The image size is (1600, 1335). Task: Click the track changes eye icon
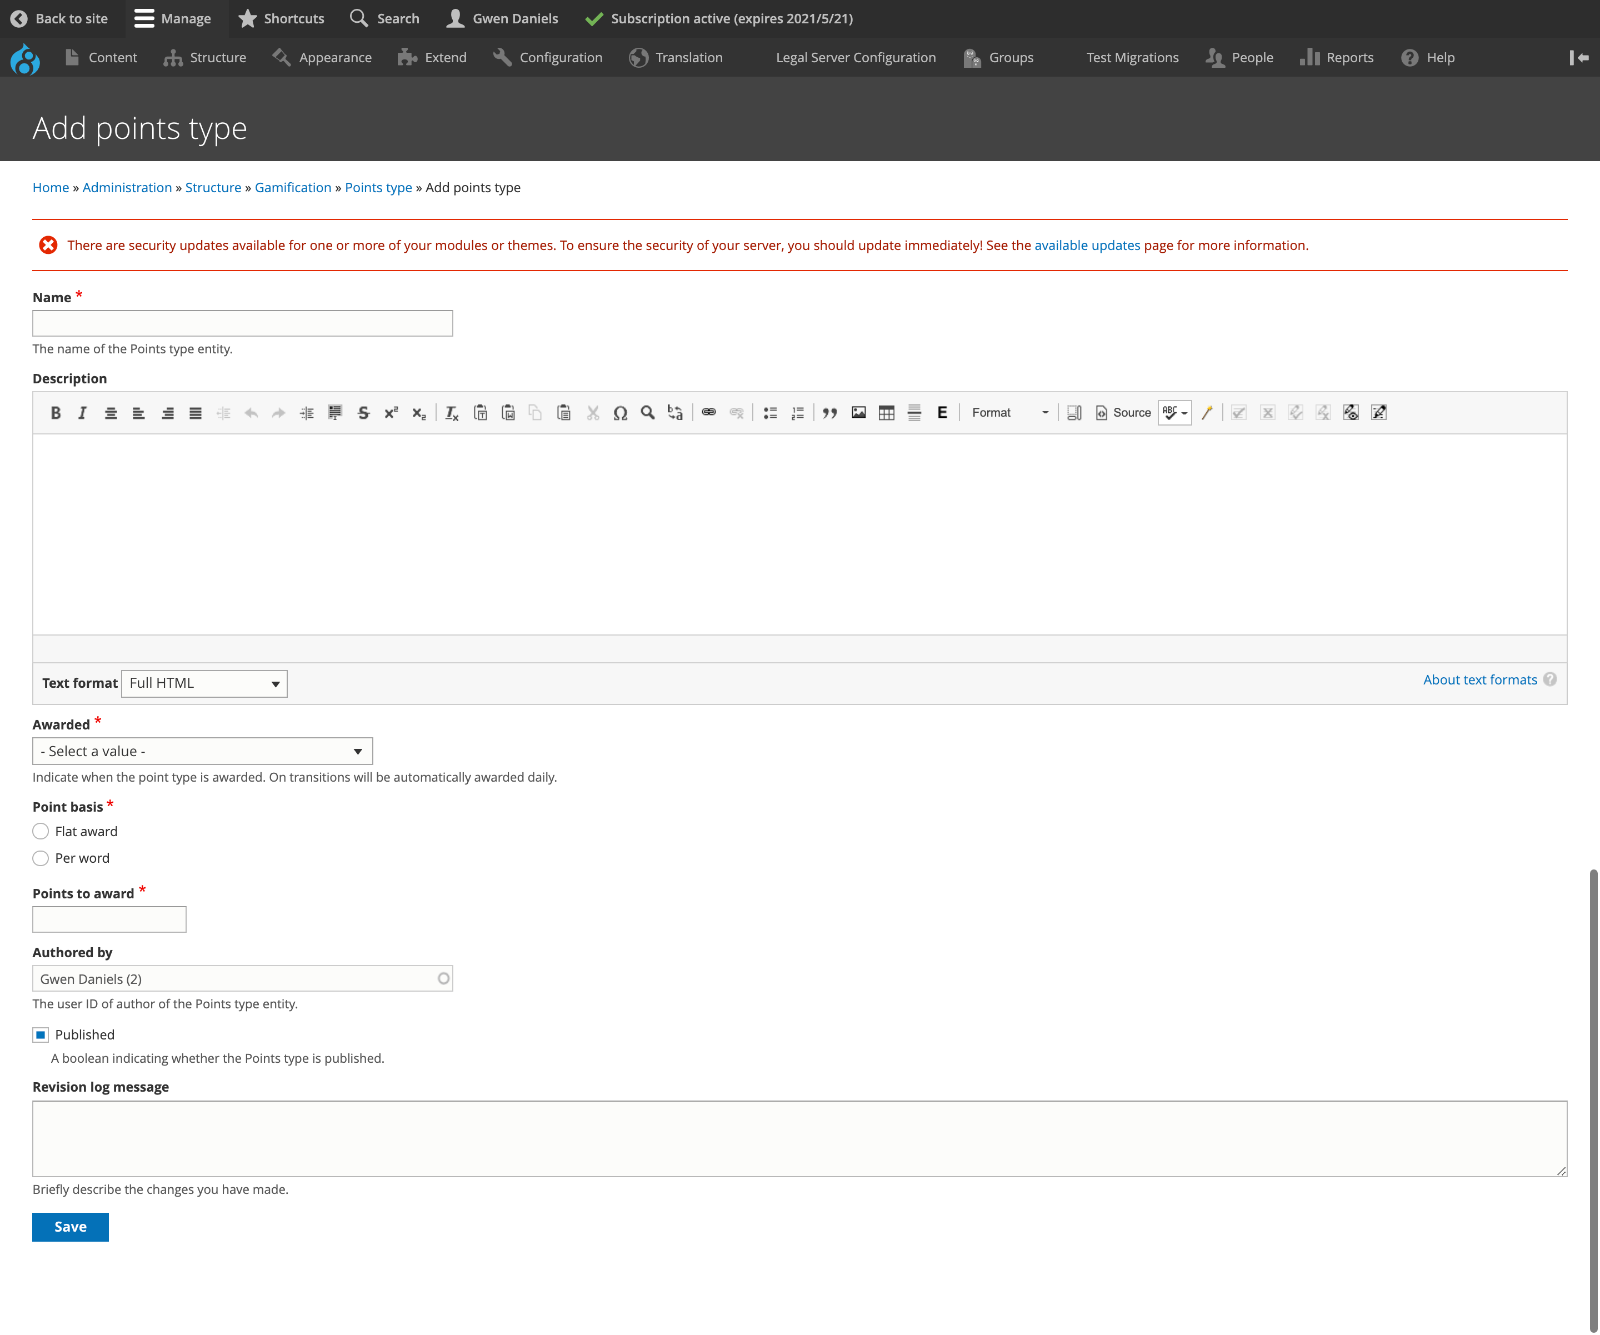(x=1351, y=413)
